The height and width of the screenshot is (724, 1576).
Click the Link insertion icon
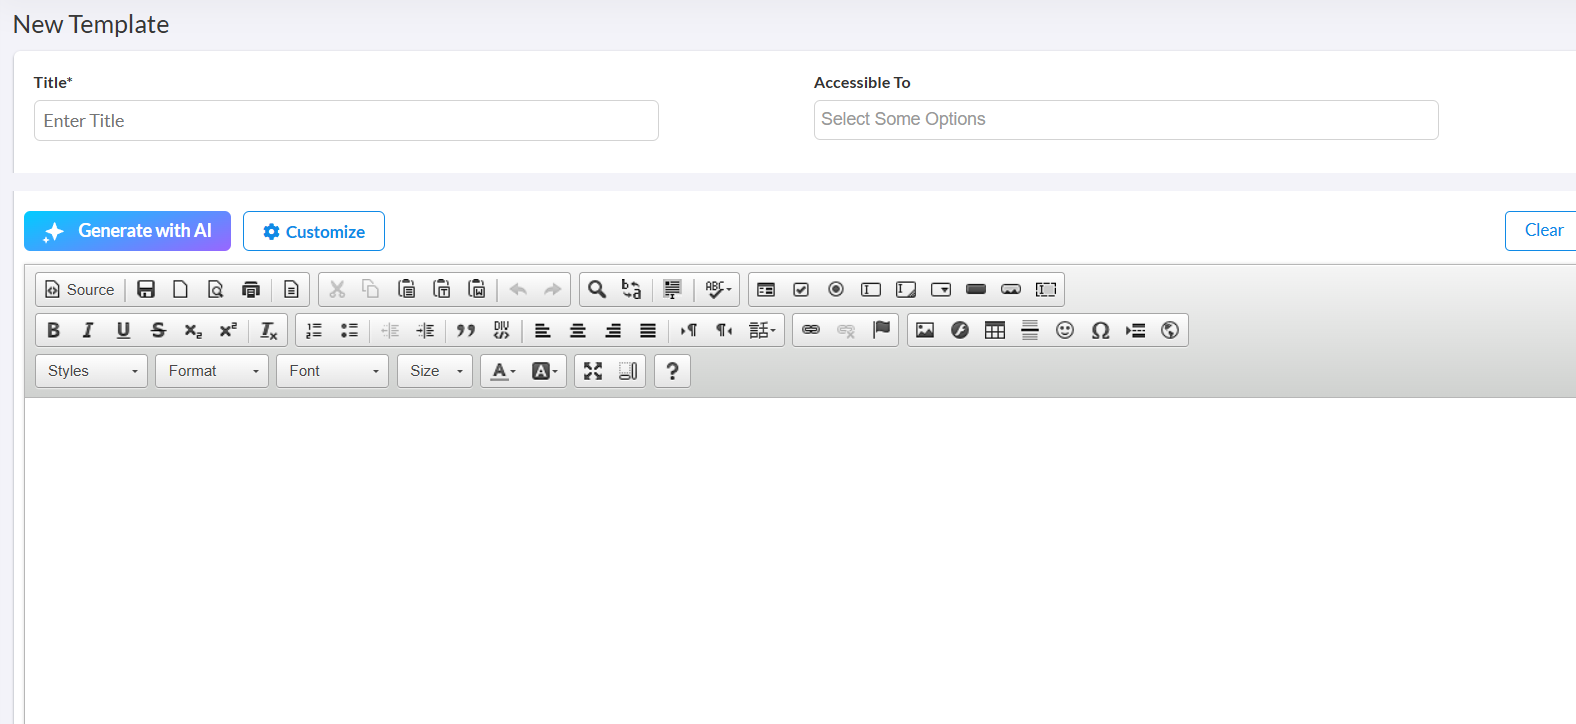pos(811,330)
